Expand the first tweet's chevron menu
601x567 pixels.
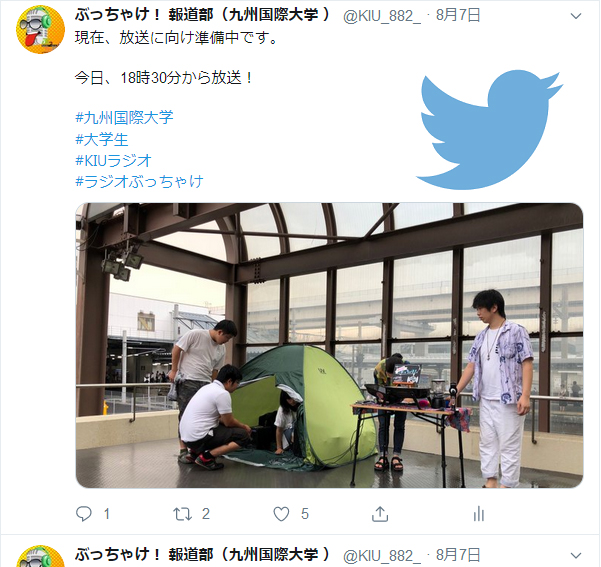(576, 16)
